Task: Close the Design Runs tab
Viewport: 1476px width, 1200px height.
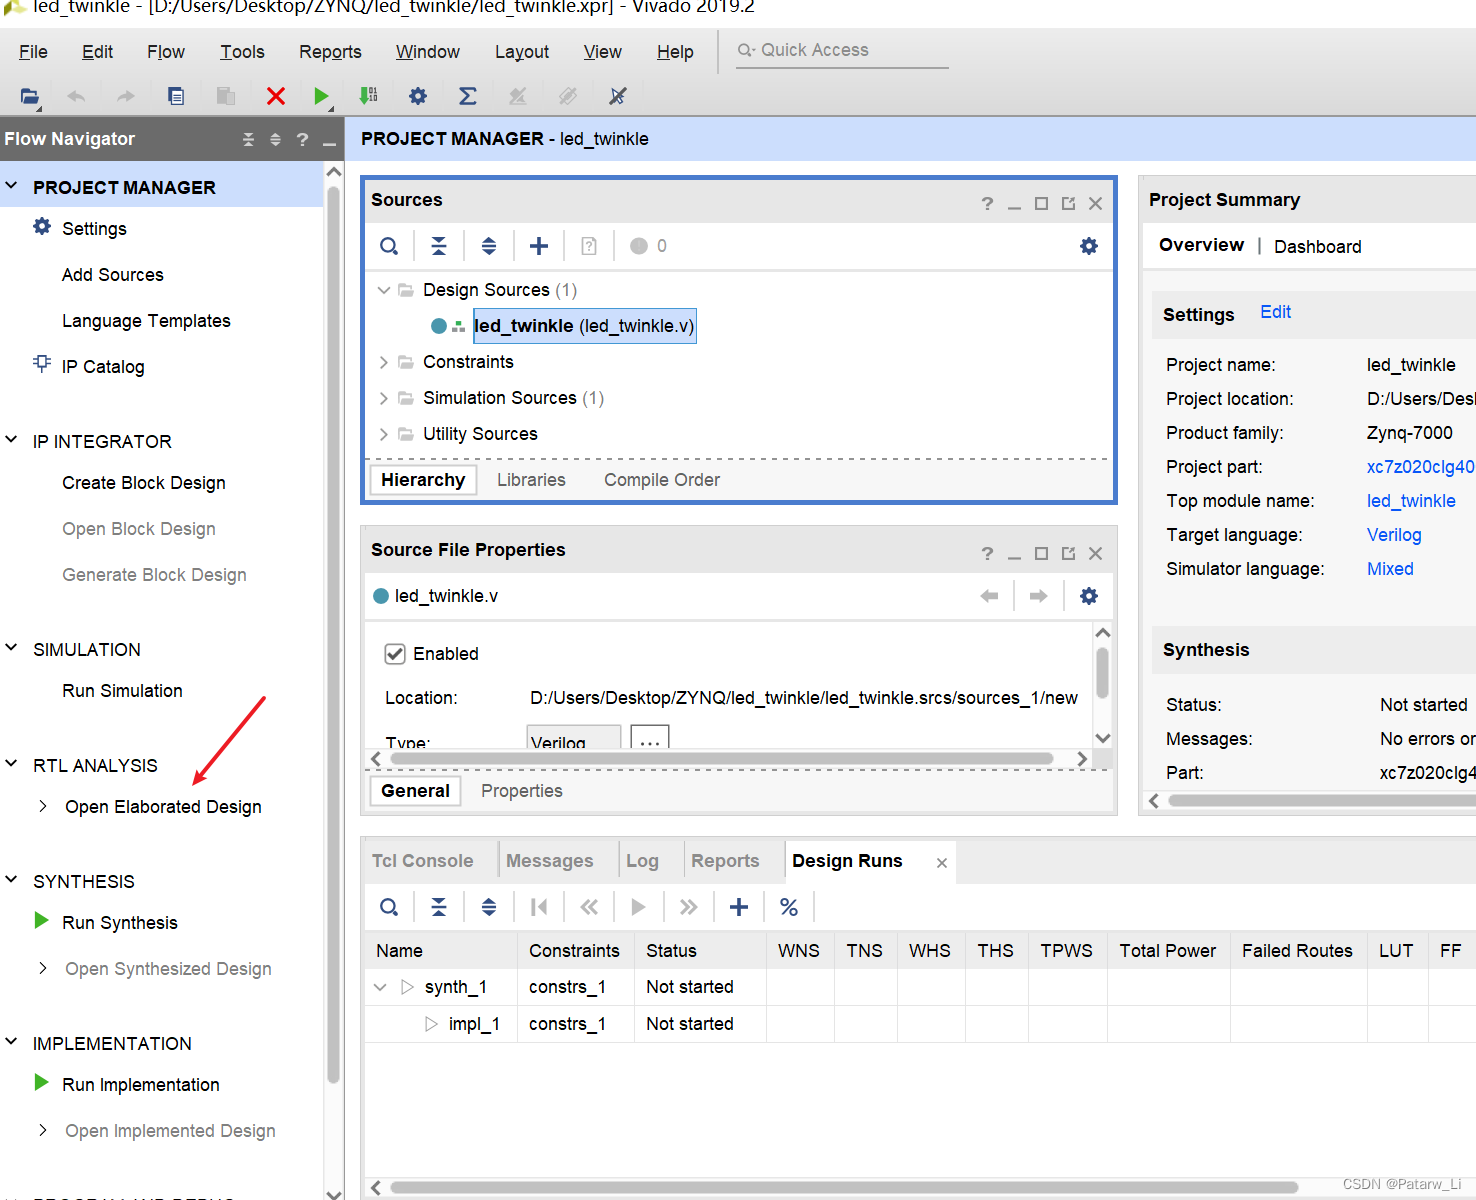Action: point(942,863)
